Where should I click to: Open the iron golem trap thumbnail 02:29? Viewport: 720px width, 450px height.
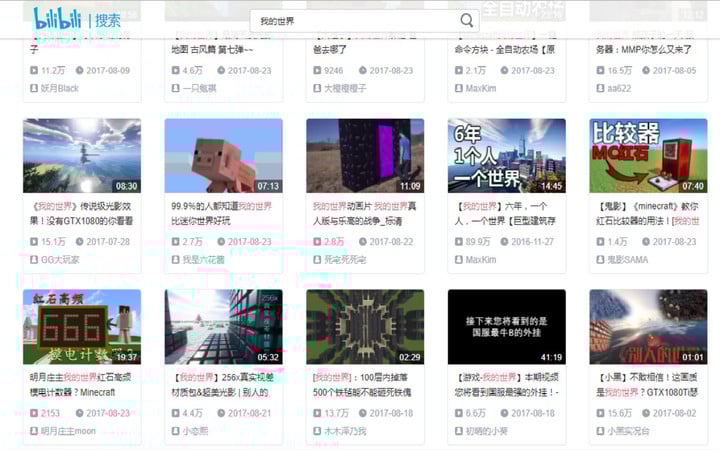click(365, 327)
